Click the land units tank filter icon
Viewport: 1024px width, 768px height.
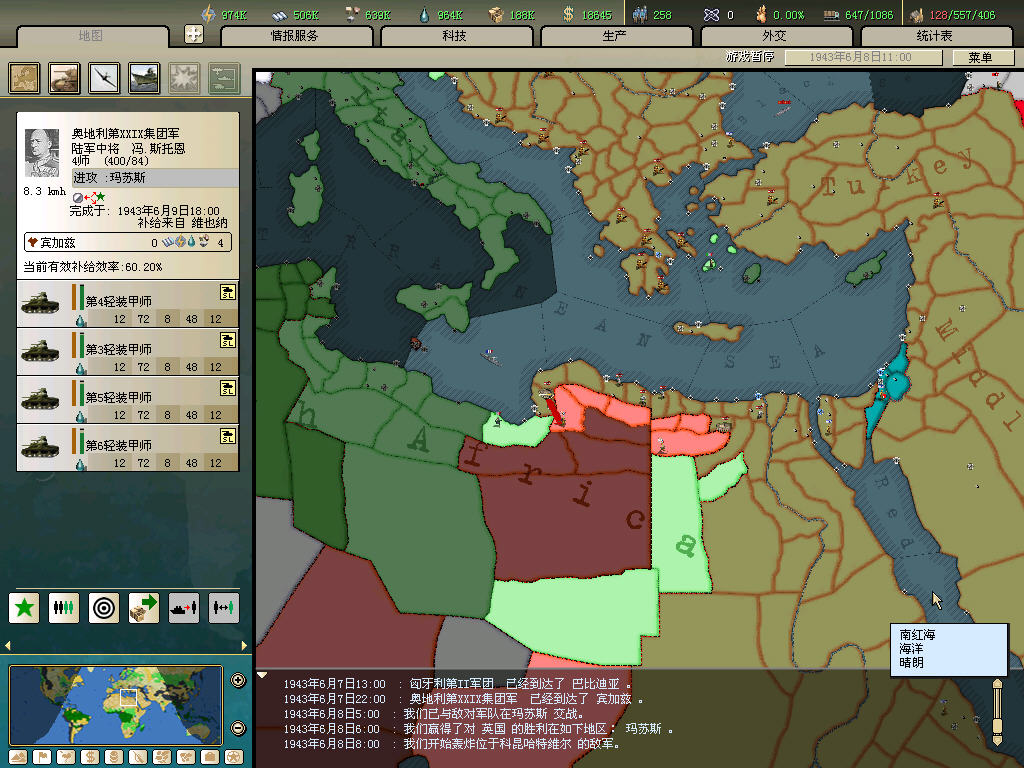[x=64, y=78]
